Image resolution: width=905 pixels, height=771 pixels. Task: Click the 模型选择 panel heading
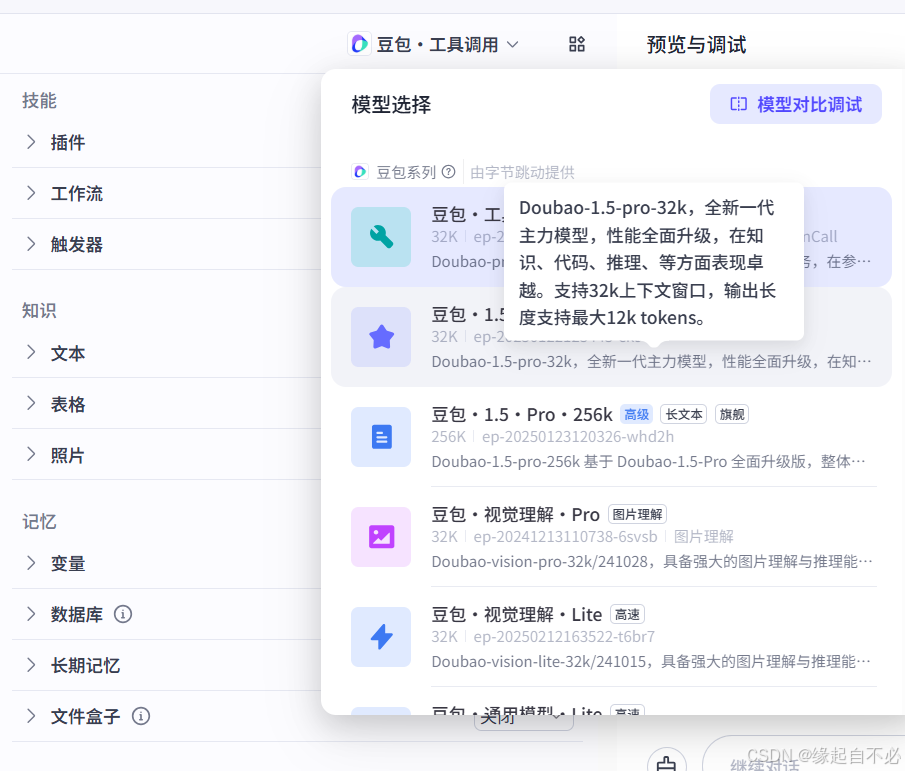(391, 104)
